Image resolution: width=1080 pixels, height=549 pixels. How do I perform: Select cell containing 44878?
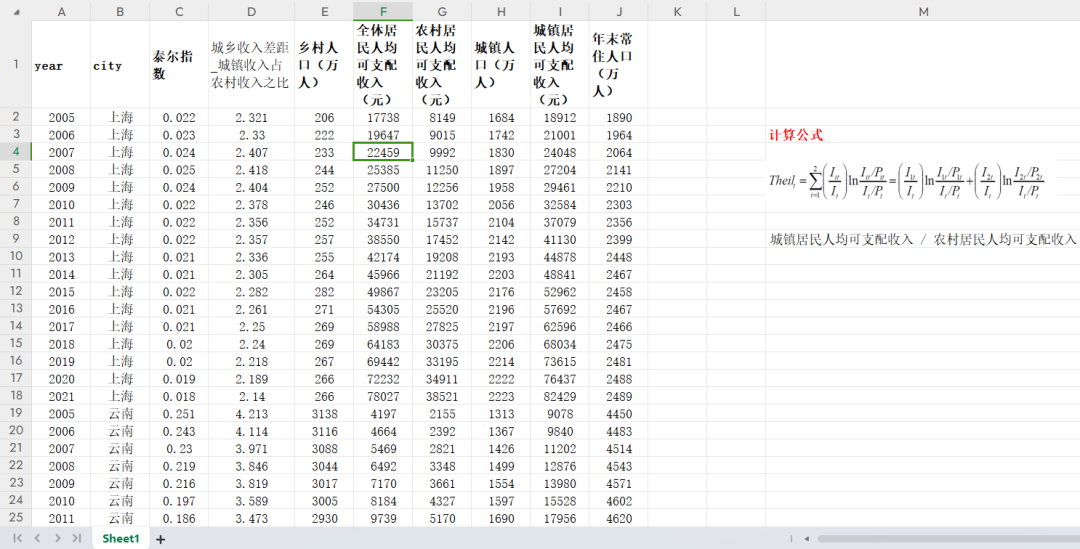(560, 256)
